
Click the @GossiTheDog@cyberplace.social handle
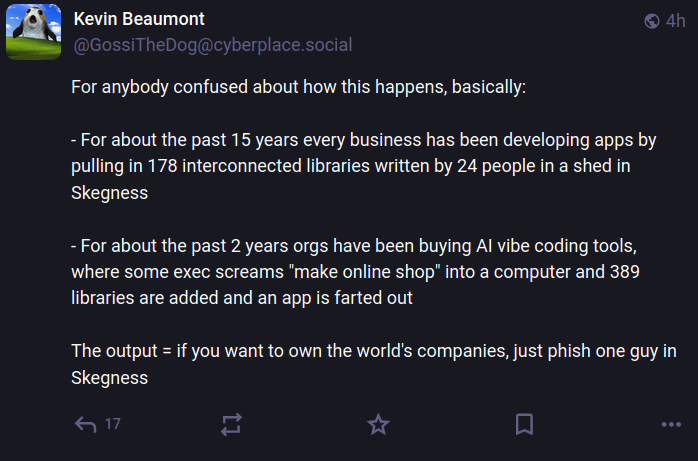[213, 45]
